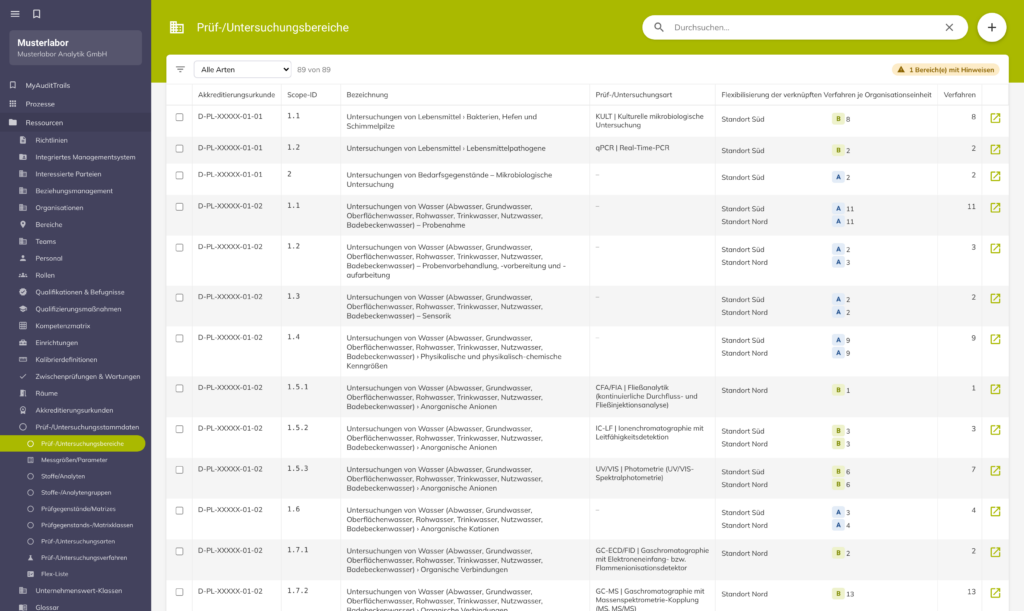Open the Alle Arten dropdown
The width and height of the screenshot is (1024, 611).
pos(242,69)
